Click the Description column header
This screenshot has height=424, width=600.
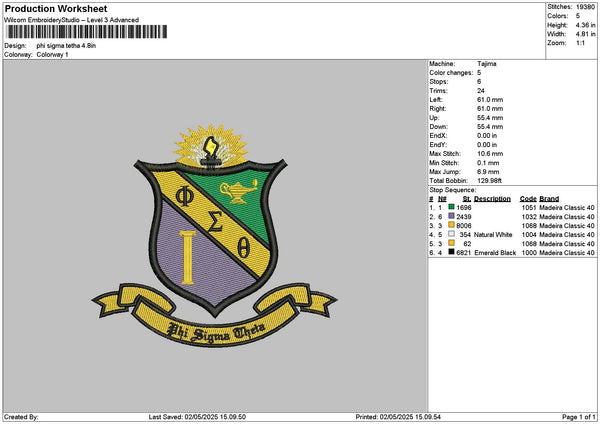click(492, 199)
